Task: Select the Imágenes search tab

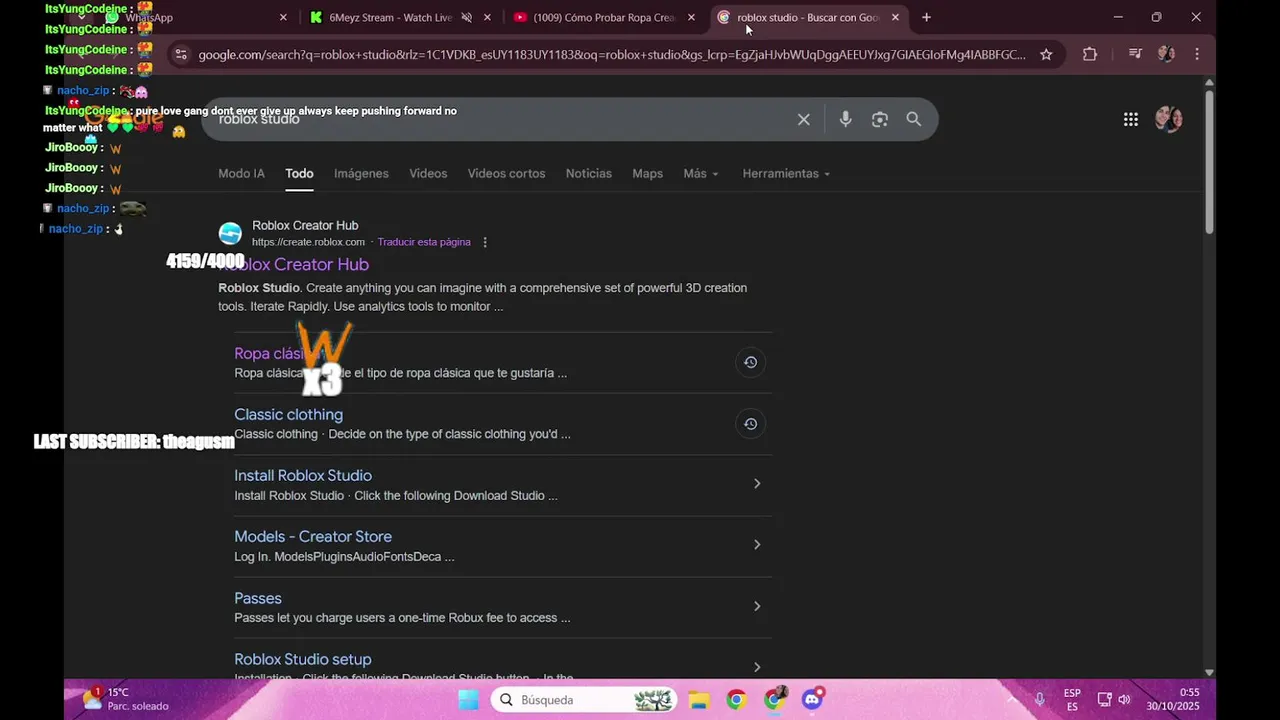Action: [361, 174]
